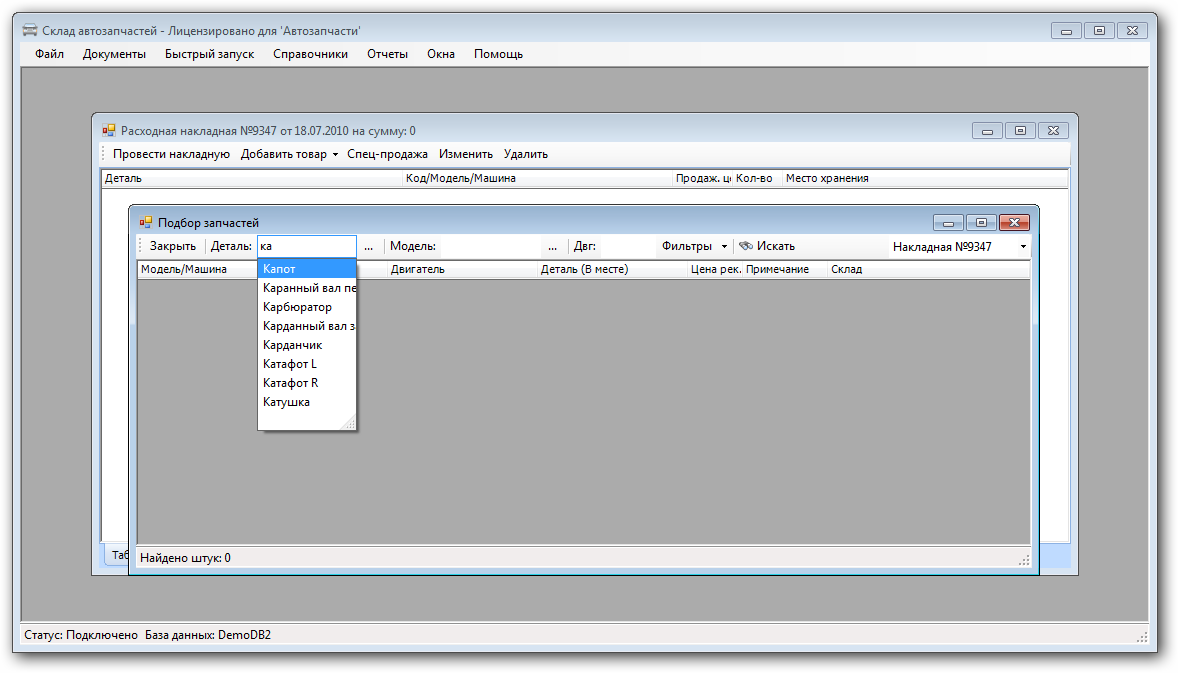Click the Двигатель column header

pos(418,269)
